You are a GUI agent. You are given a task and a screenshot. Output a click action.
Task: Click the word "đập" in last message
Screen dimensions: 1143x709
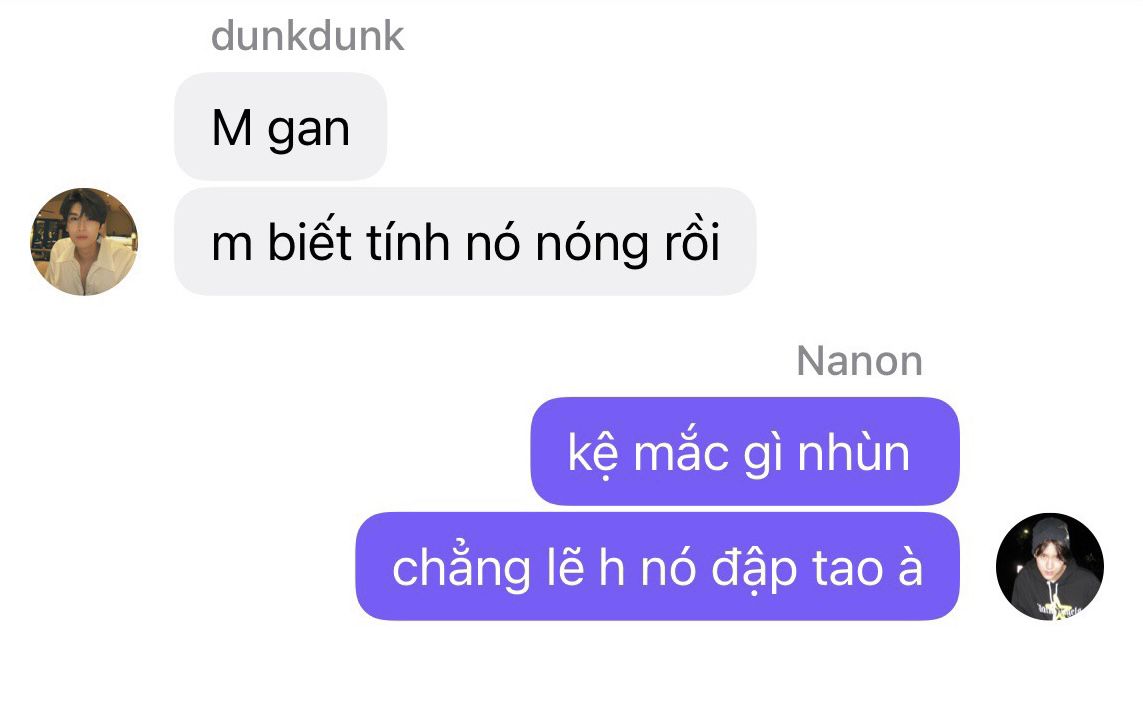pyautogui.click(x=754, y=569)
